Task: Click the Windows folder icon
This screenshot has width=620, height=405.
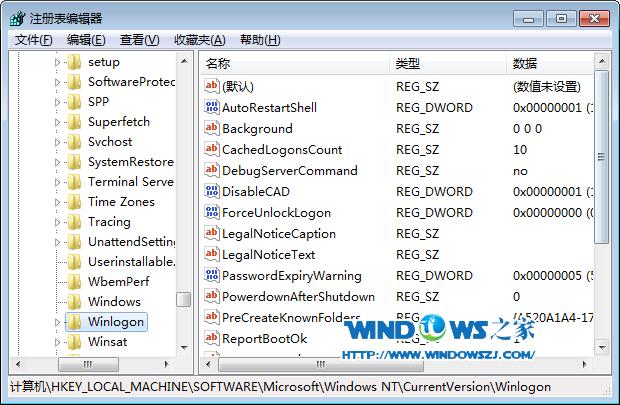Action: [x=74, y=302]
